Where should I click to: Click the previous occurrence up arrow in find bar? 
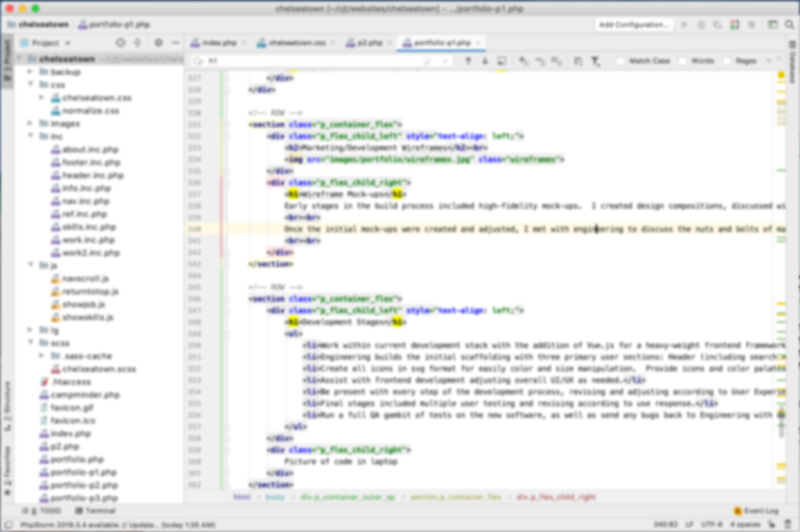tap(467, 61)
